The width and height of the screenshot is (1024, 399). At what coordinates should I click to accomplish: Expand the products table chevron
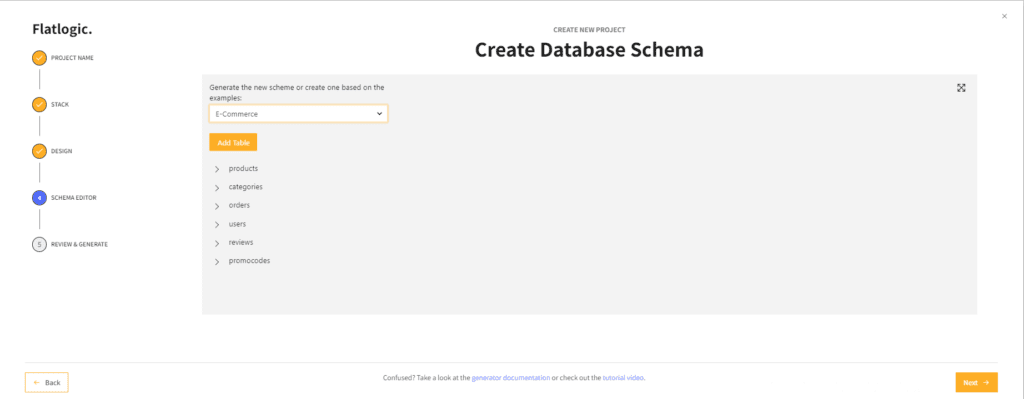217,169
